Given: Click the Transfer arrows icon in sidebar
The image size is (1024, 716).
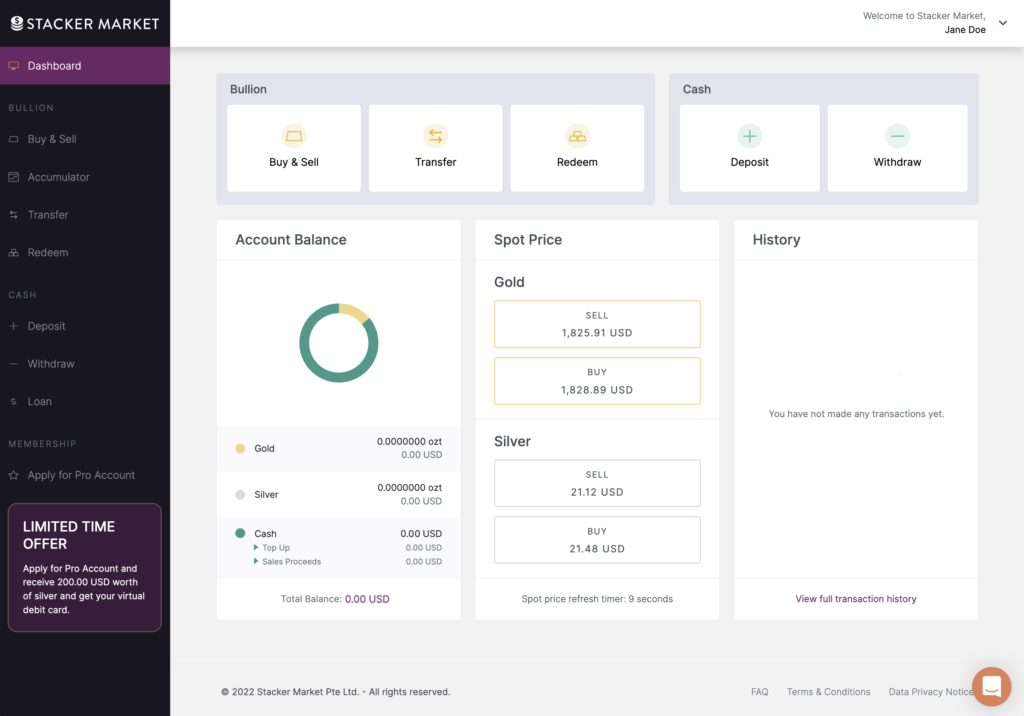Looking at the screenshot, I should click(x=13, y=215).
